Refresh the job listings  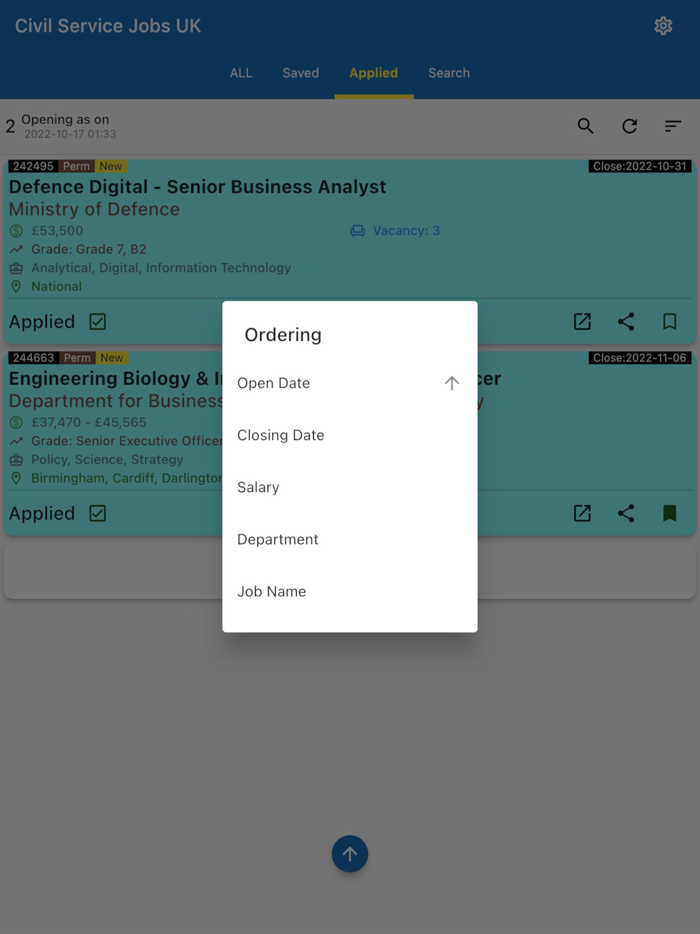click(630, 126)
